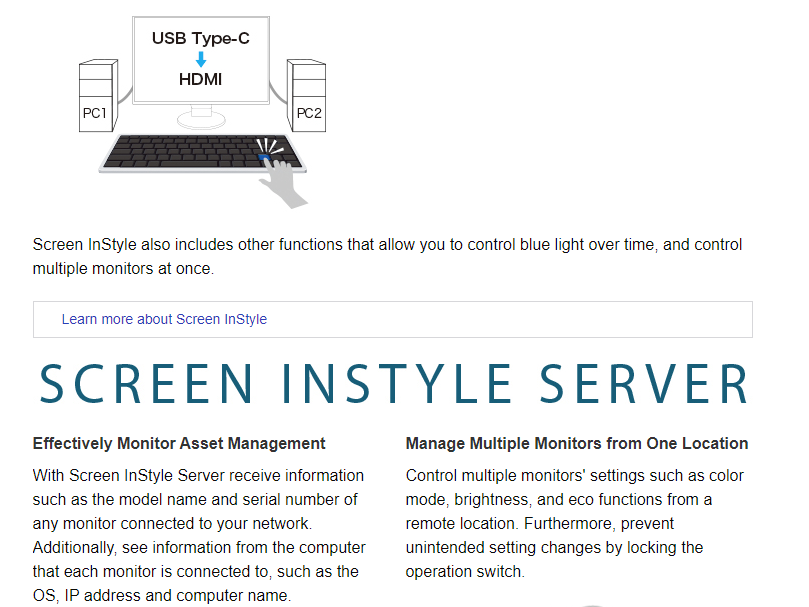
Task: Click the monitor showing USB Type-C to HDMI
Action: 201,72
